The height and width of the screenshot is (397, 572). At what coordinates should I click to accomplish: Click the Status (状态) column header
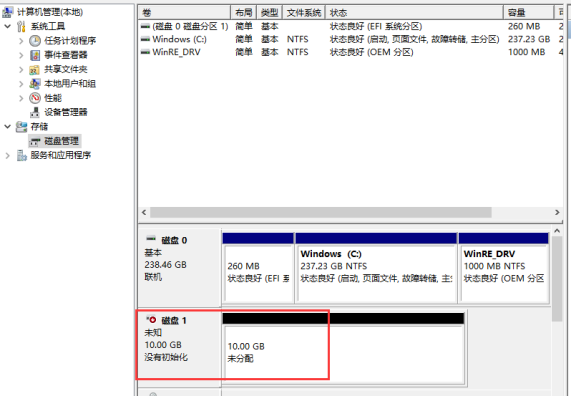[414, 13]
